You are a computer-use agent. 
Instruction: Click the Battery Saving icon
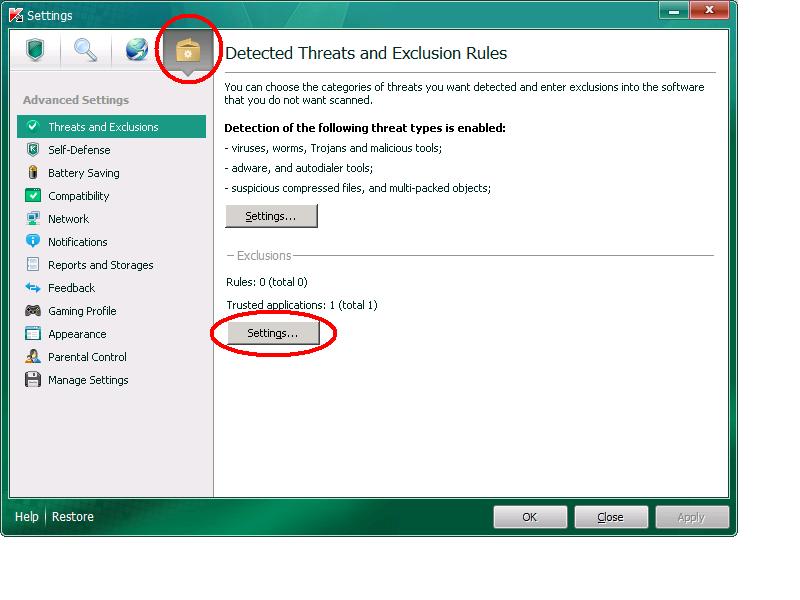pyautogui.click(x=33, y=173)
